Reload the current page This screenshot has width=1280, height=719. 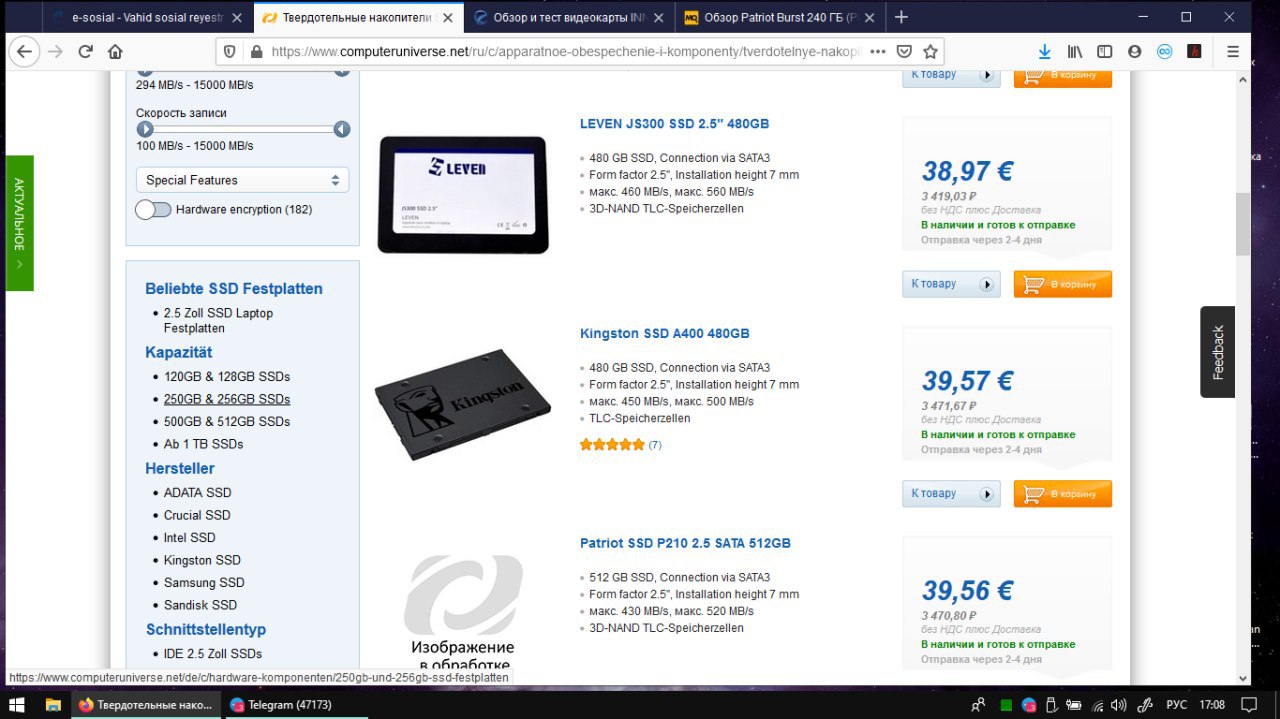click(86, 52)
